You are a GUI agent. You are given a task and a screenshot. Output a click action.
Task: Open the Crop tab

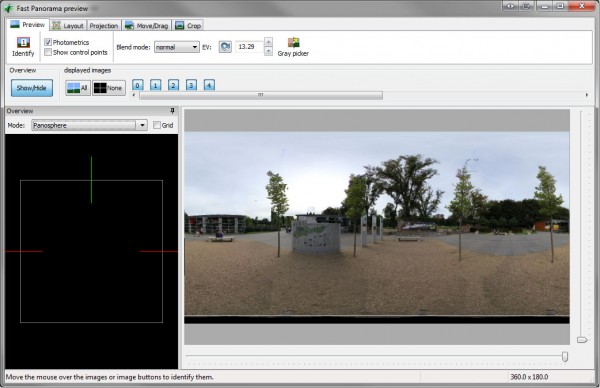click(x=188, y=26)
